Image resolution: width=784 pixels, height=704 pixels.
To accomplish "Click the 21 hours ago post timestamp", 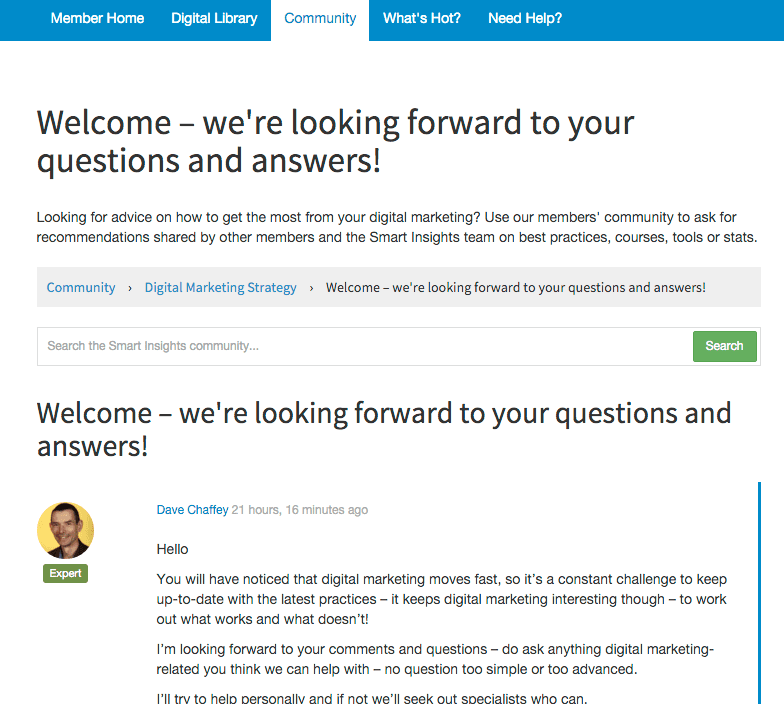I will 299,510.
